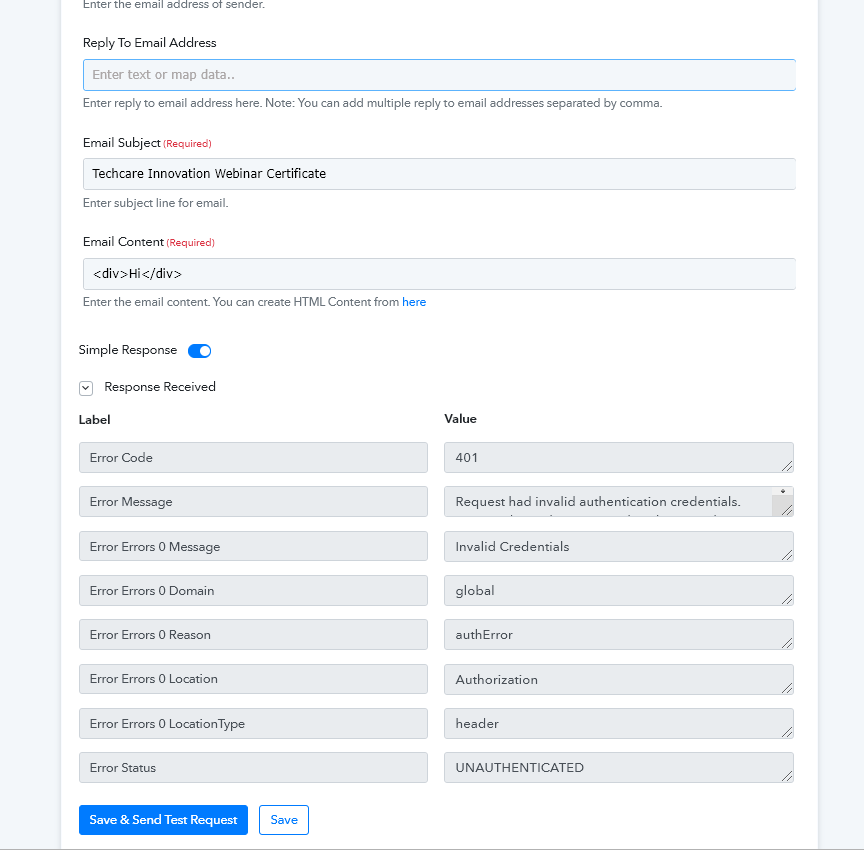Open the 'here' HTML content link
This screenshot has width=864, height=853.
coord(414,302)
